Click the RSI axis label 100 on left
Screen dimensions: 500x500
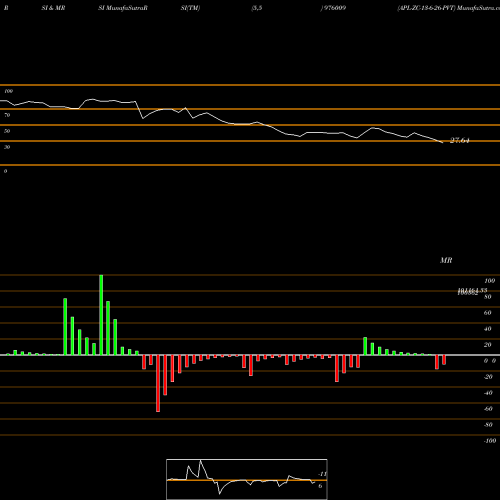pos(8,91)
